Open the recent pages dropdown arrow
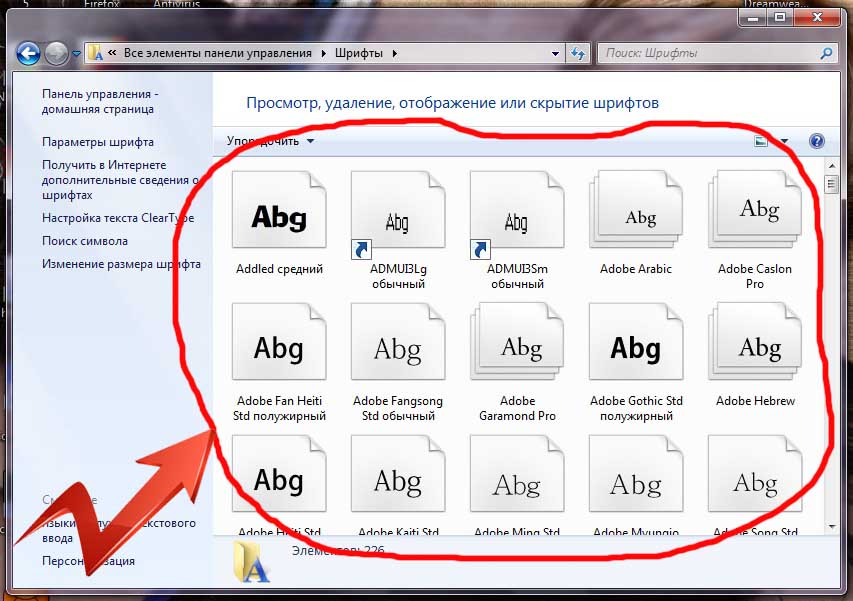The width and height of the screenshot is (853, 601). point(76,53)
